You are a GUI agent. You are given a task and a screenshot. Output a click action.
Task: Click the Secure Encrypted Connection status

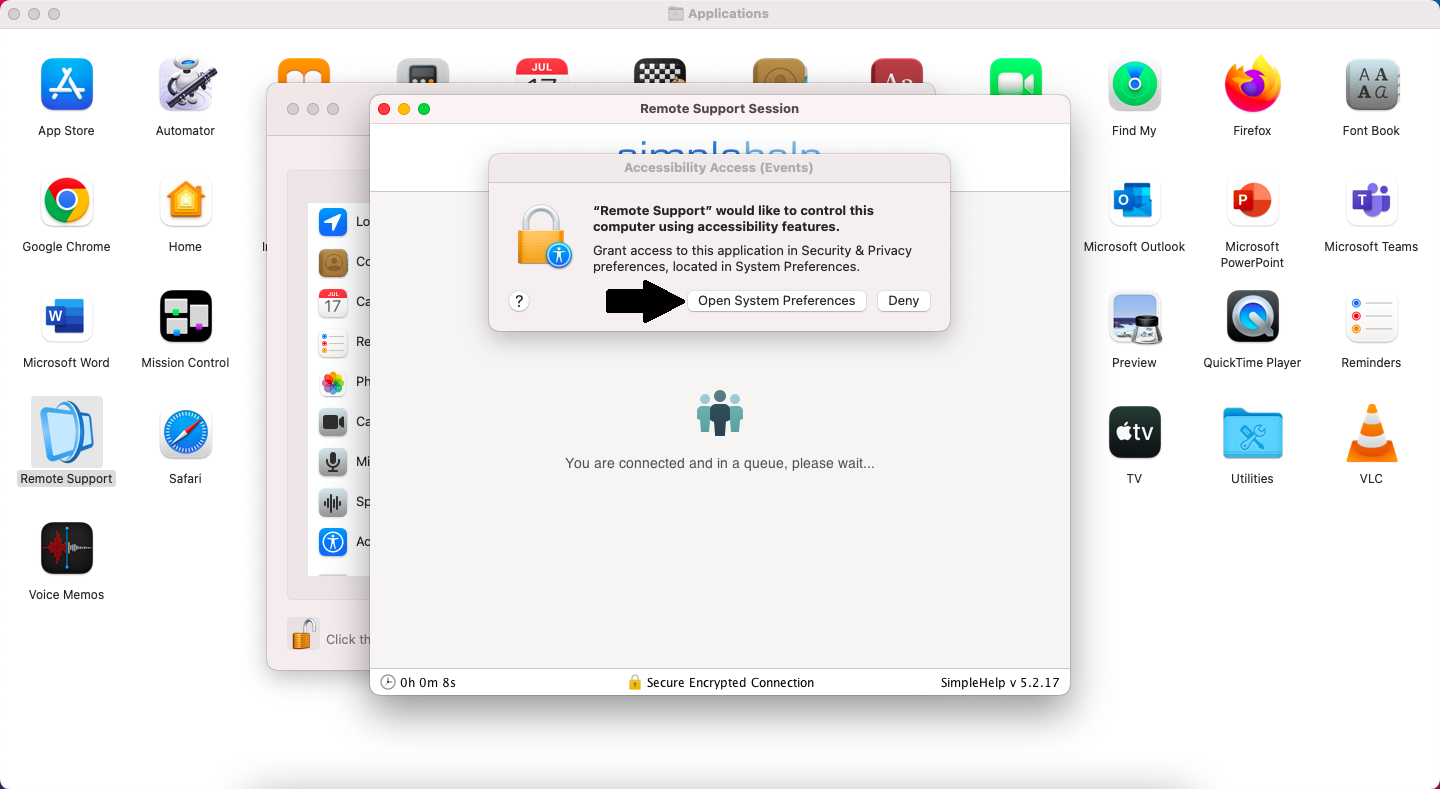[720, 683]
